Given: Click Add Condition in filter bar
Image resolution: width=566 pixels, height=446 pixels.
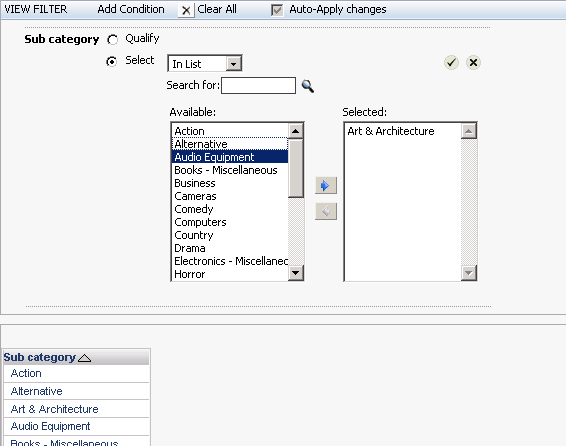Looking at the screenshot, I should [x=131, y=9].
